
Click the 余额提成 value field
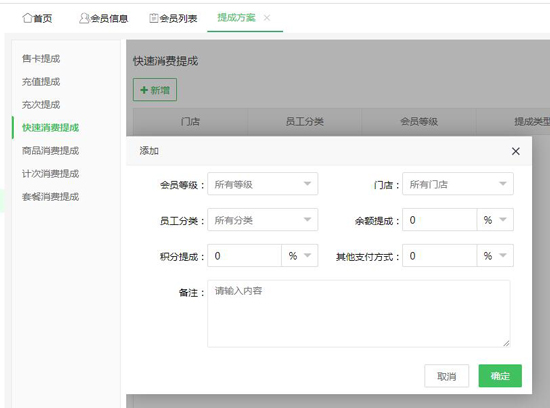pyautogui.click(x=439, y=220)
